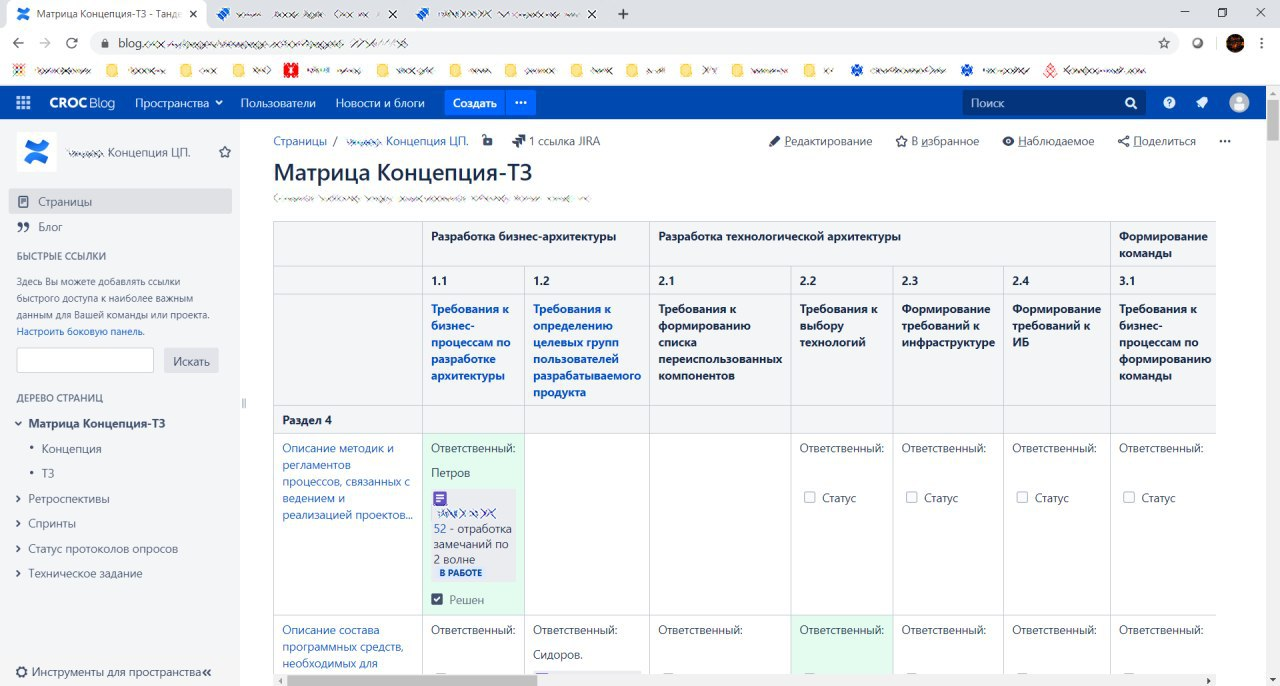Expand Статус протоколов опросов tree node
Image resolution: width=1280 pixels, height=686 pixels.
click(x=19, y=549)
